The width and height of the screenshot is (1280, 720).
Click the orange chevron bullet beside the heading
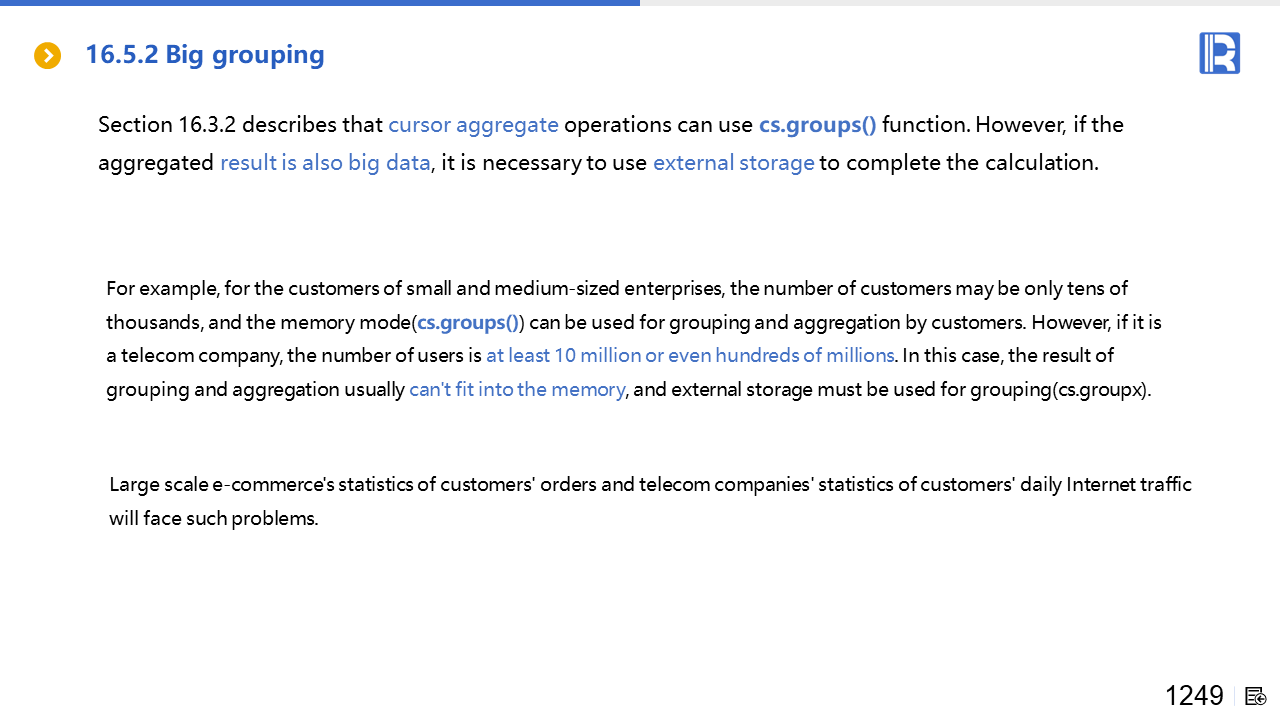tap(47, 56)
